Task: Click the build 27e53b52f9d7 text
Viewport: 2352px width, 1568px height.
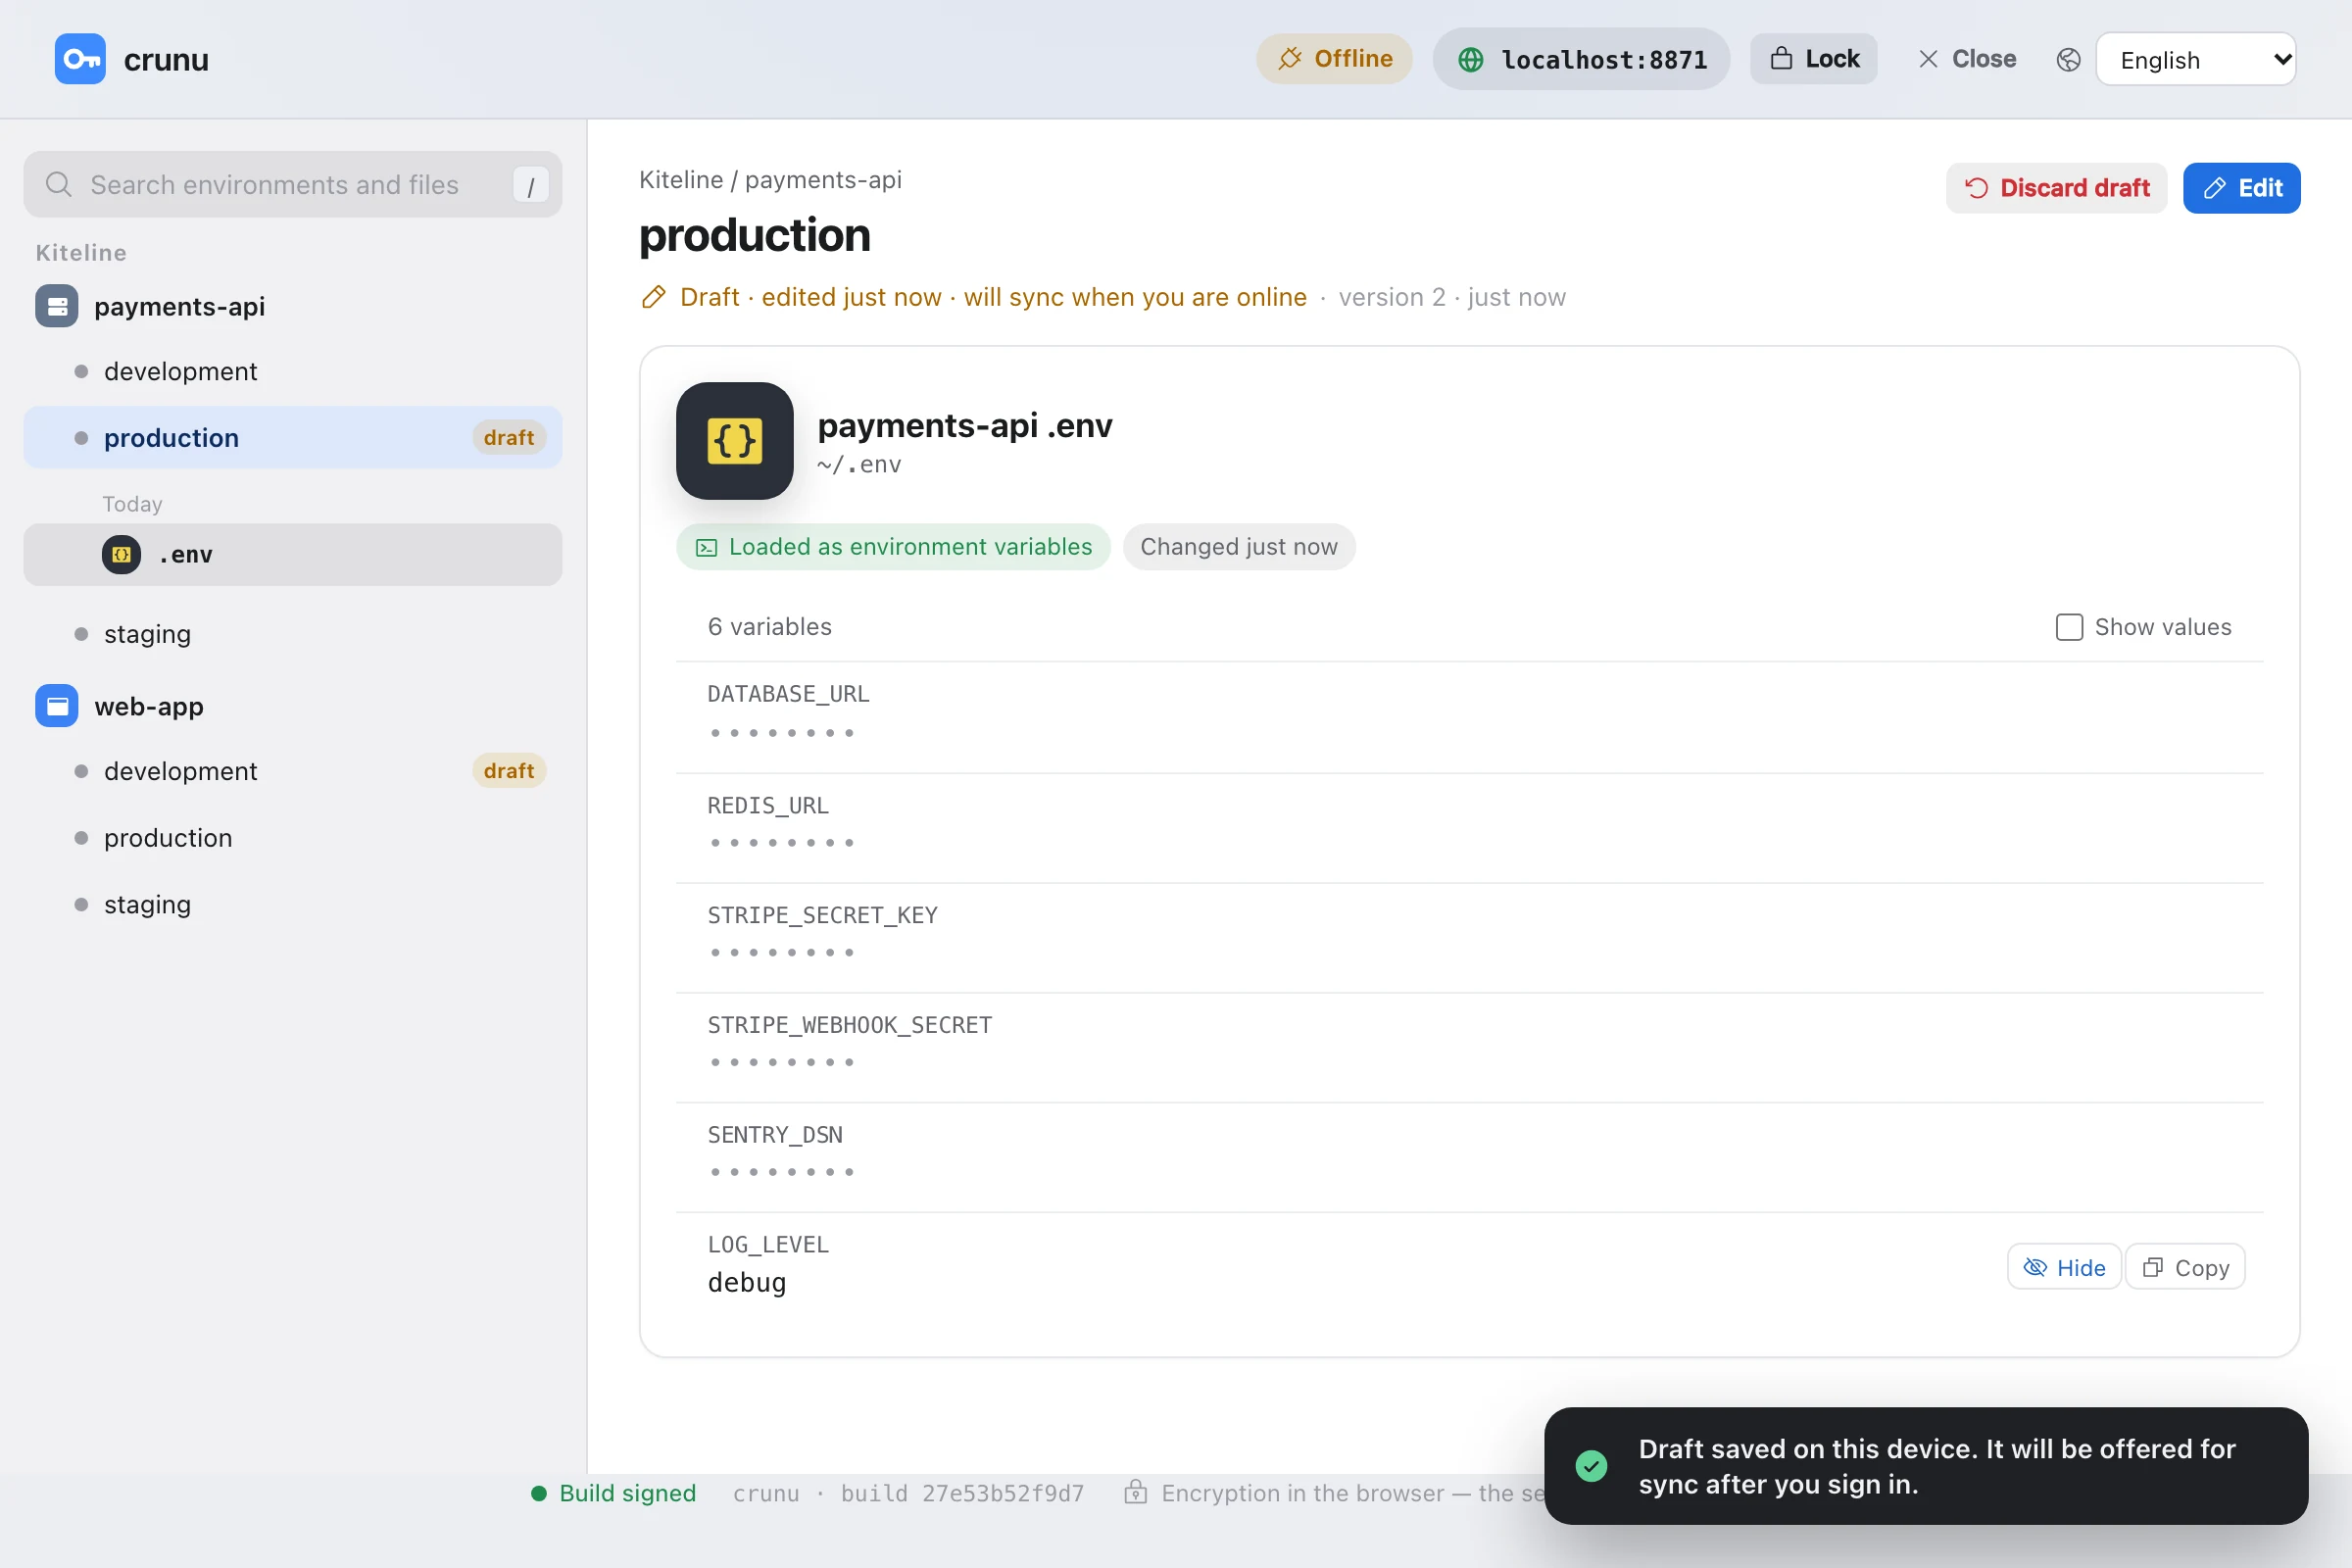Action: [962, 1493]
